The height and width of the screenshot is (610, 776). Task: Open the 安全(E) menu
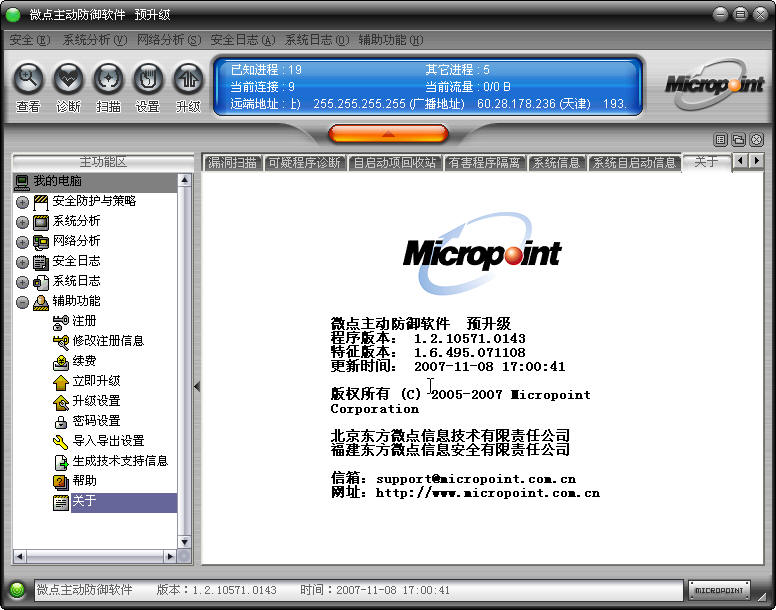click(x=30, y=40)
